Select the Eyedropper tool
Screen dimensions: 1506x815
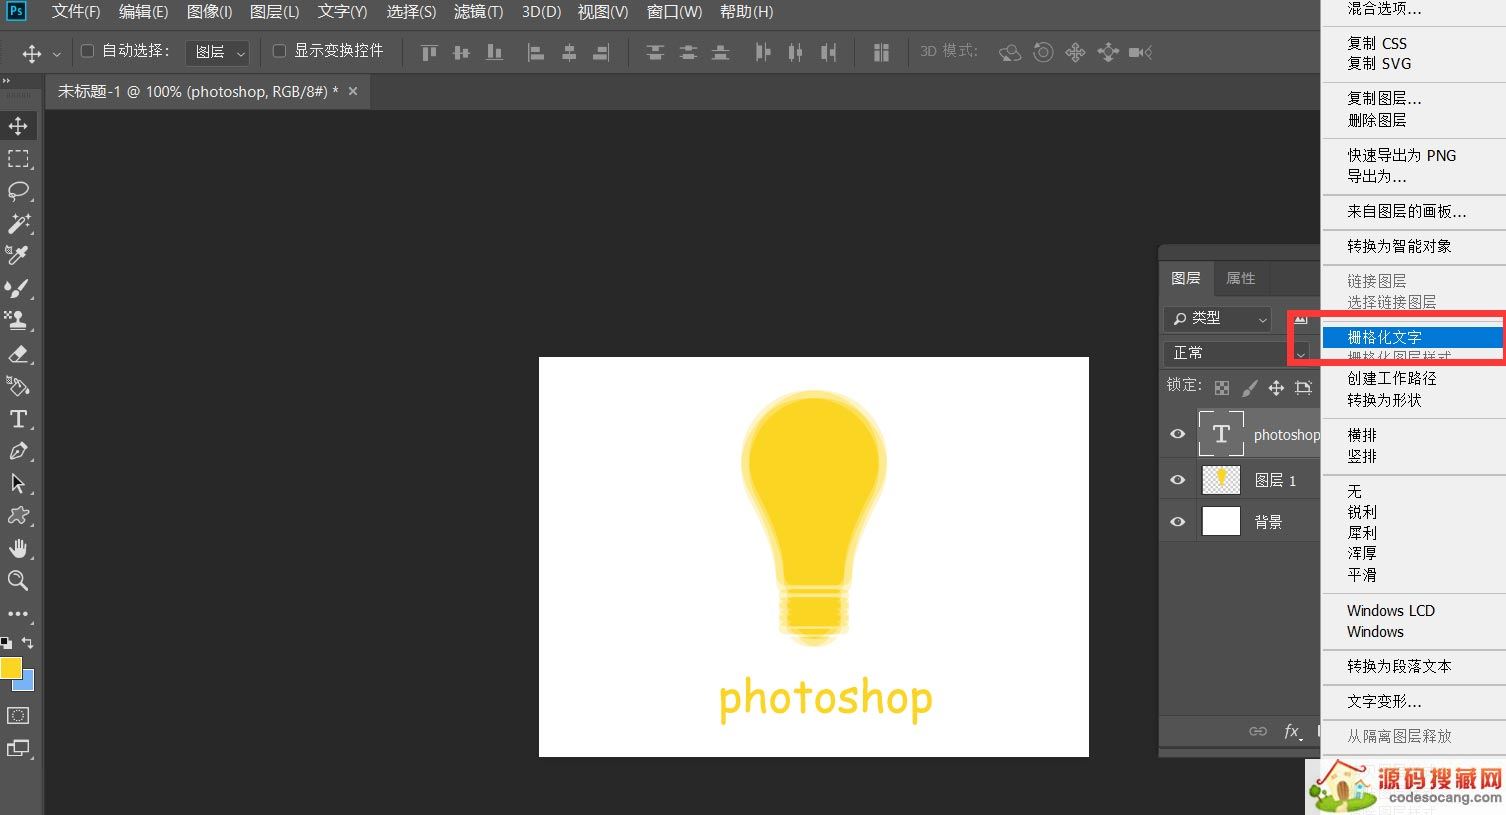point(18,255)
